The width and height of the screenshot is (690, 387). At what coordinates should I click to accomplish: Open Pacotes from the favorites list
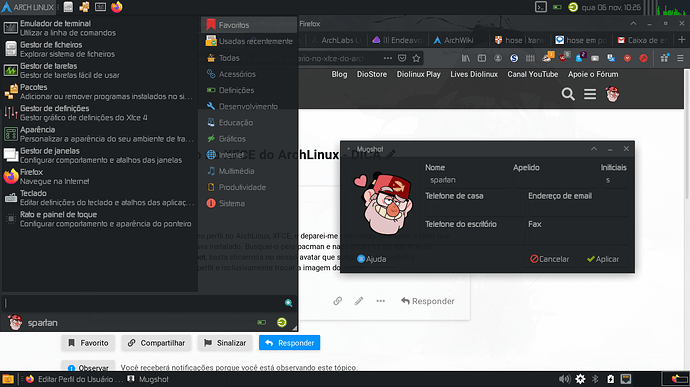tap(99, 92)
